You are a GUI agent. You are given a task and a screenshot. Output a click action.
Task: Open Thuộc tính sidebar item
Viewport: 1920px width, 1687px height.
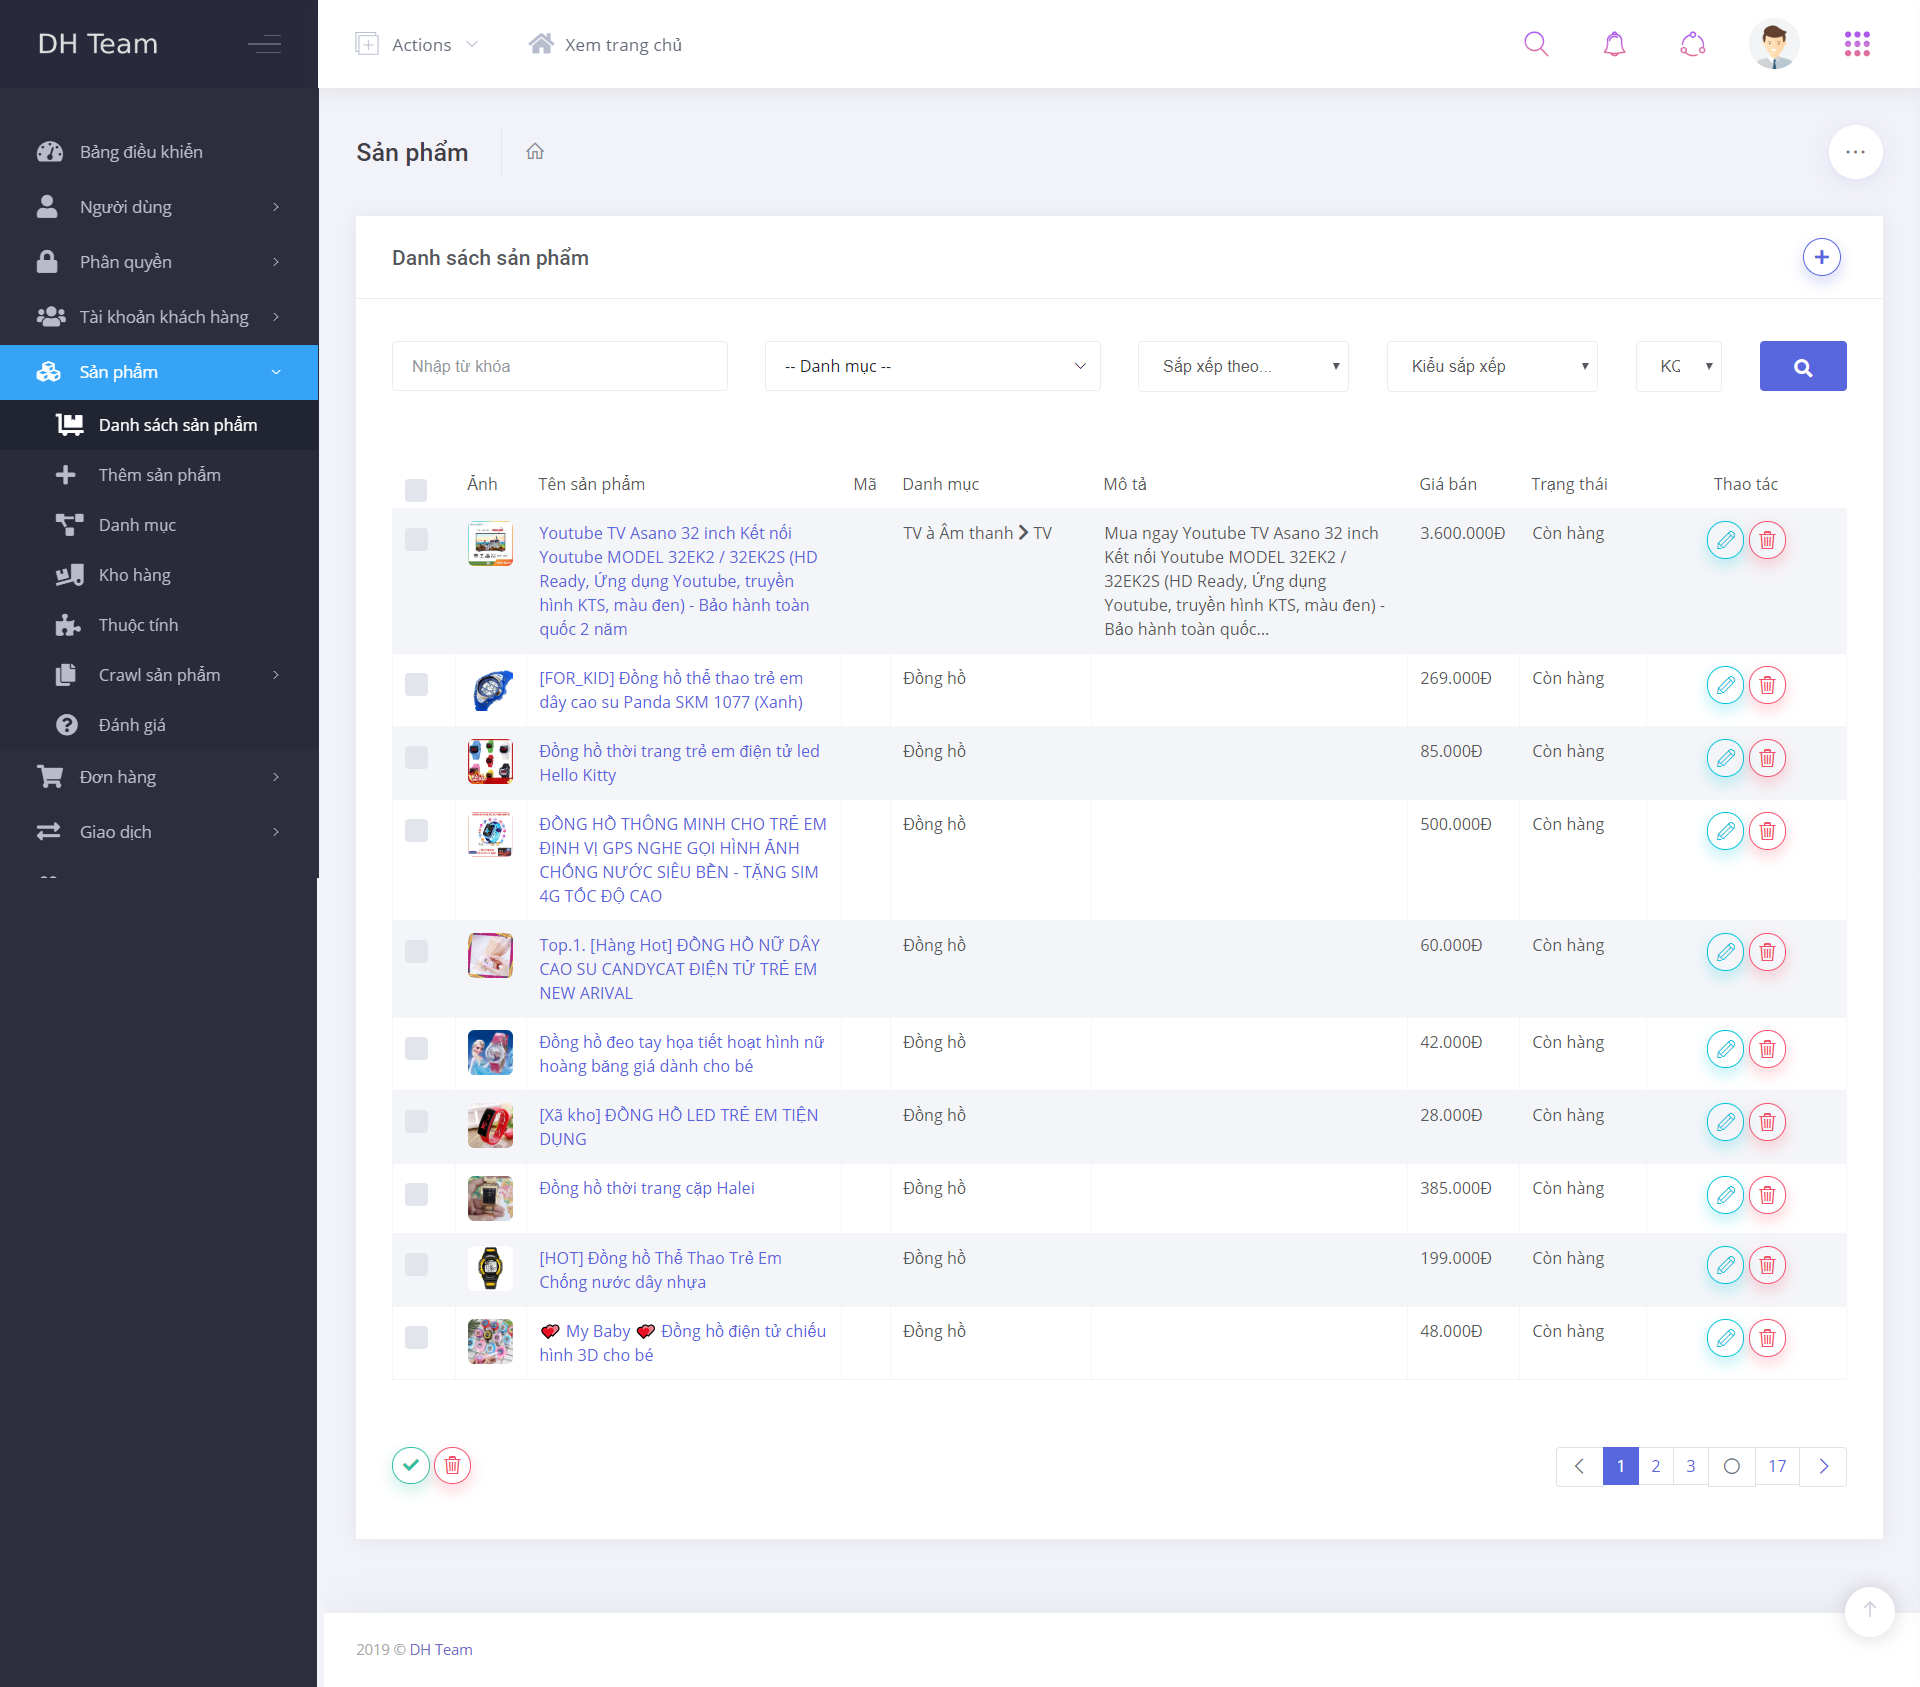[159, 625]
